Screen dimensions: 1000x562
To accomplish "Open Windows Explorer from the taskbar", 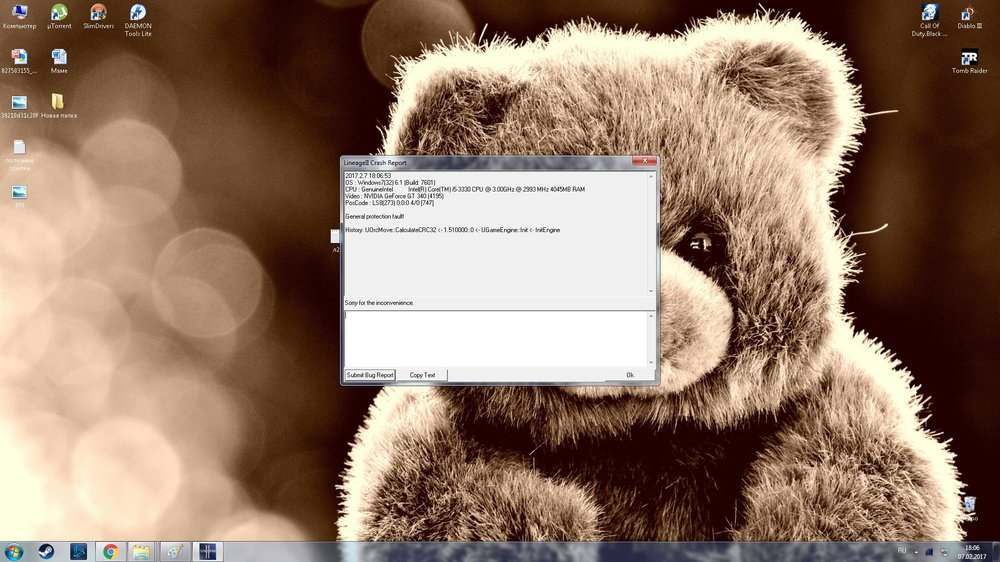I will 141,551.
